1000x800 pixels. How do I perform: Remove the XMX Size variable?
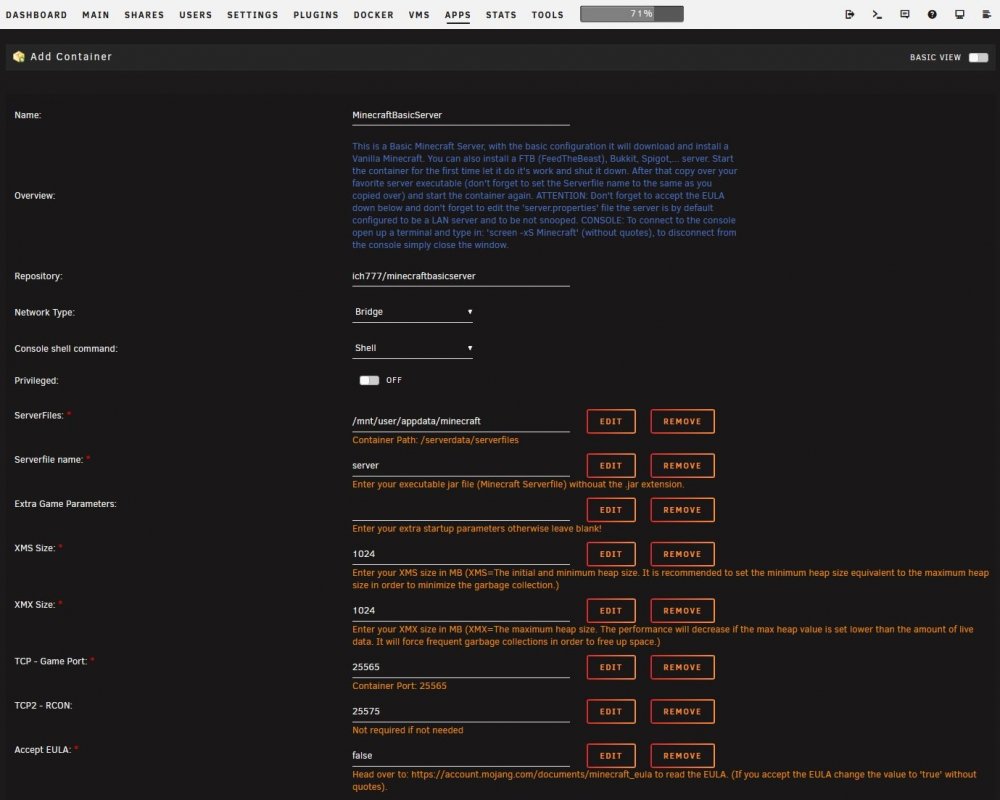pyautogui.click(x=682, y=611)
